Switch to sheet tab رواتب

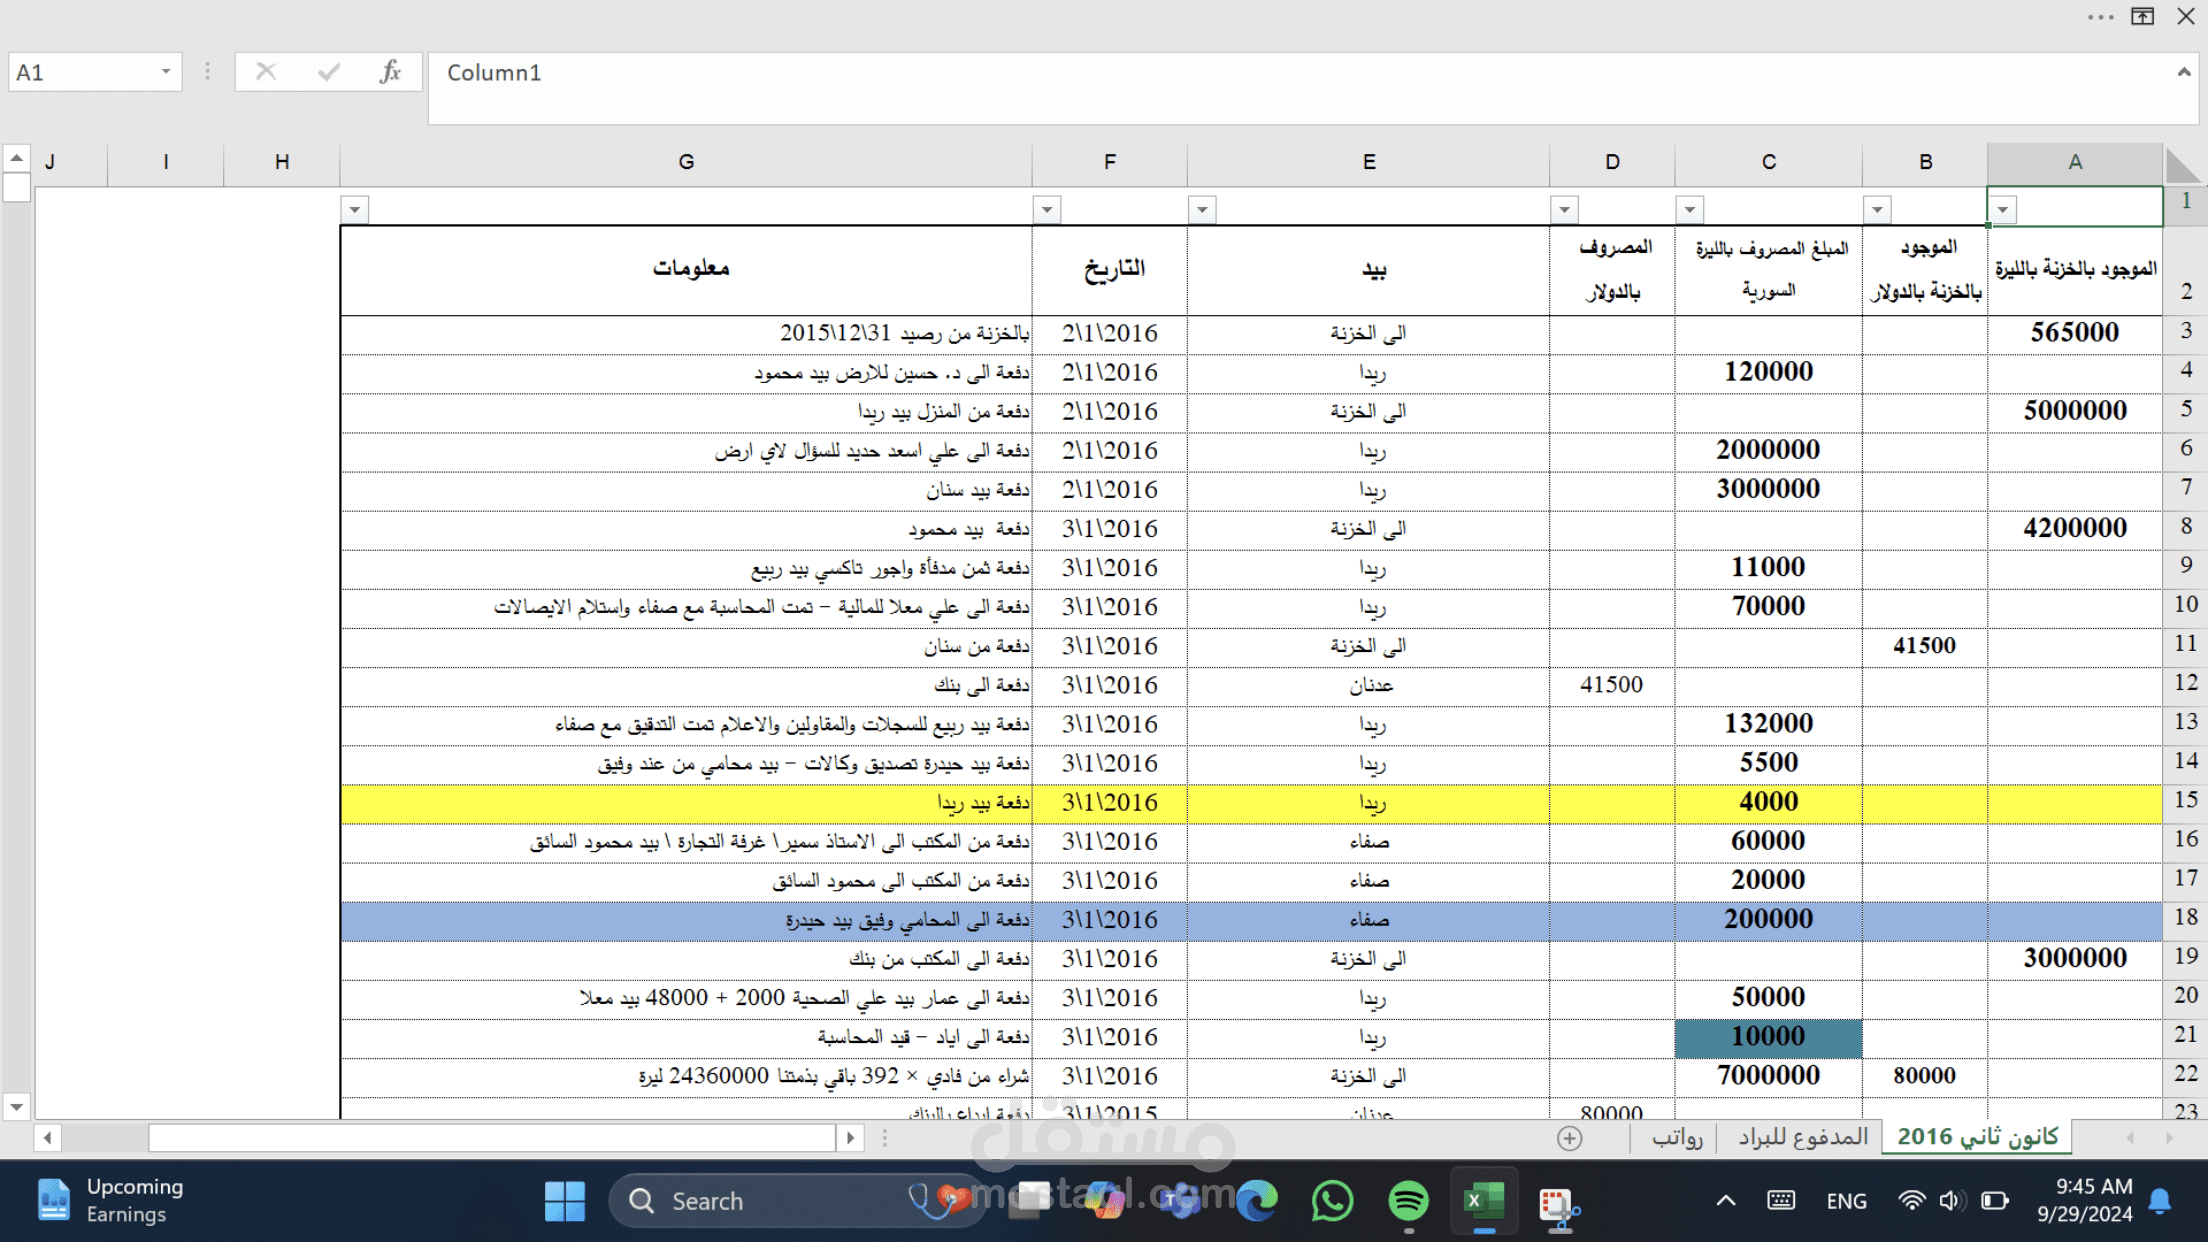(1677, 1137)
